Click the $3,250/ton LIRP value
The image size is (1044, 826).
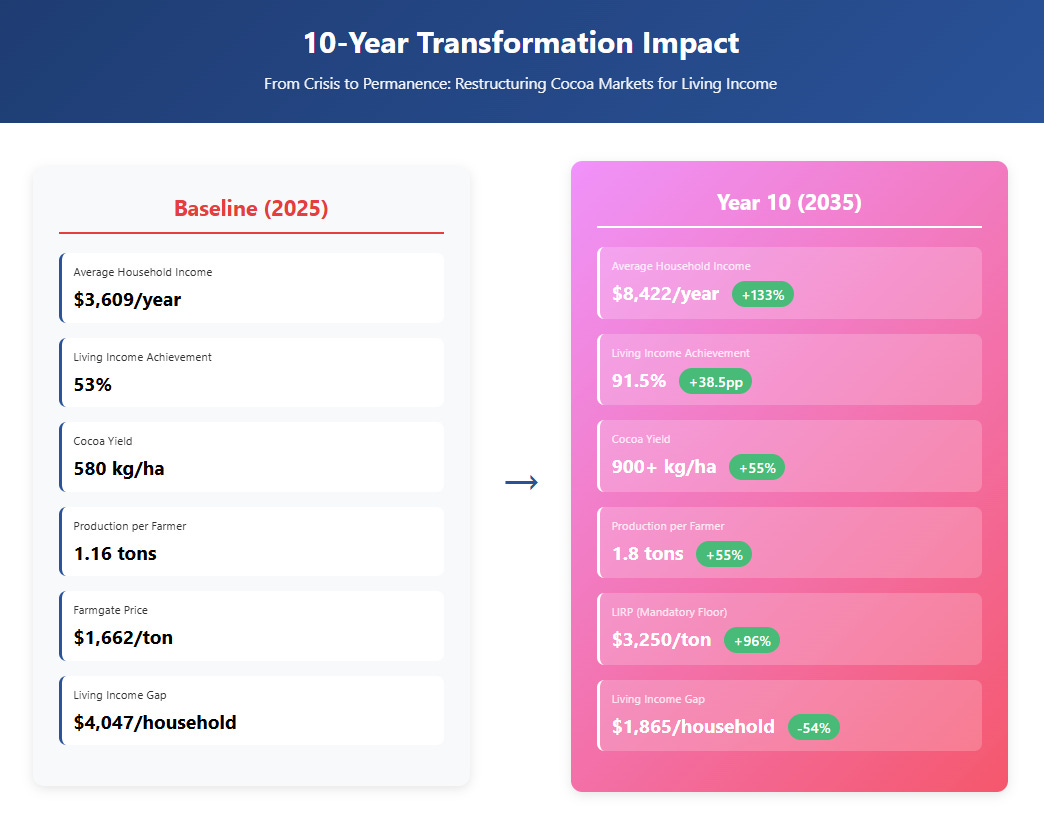[x=661, y=640]
